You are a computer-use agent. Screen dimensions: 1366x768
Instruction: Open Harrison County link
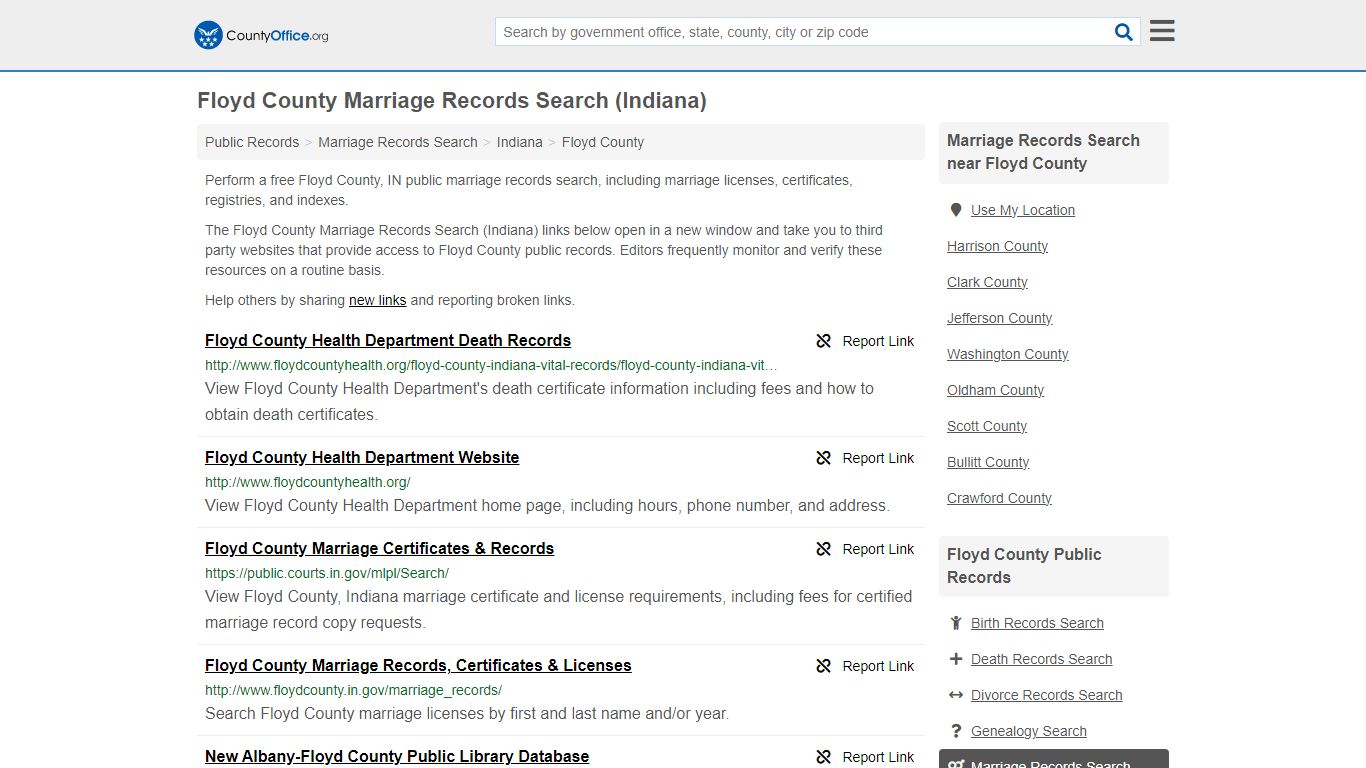pyautogui.click(x=998, y=246)
